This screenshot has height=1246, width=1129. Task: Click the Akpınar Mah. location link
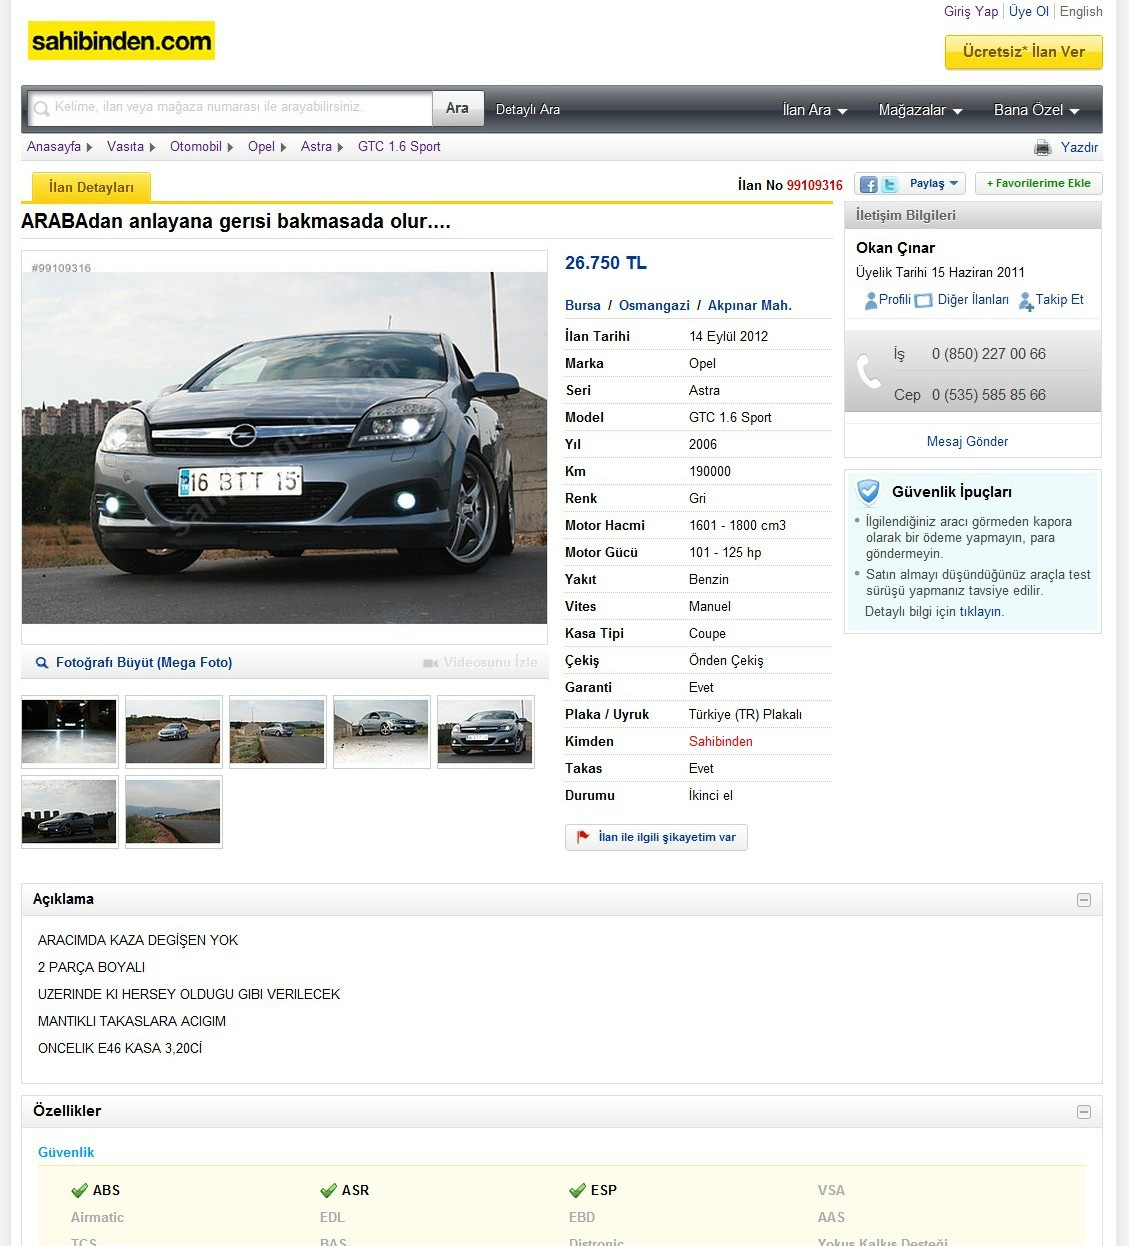(750, 305)
